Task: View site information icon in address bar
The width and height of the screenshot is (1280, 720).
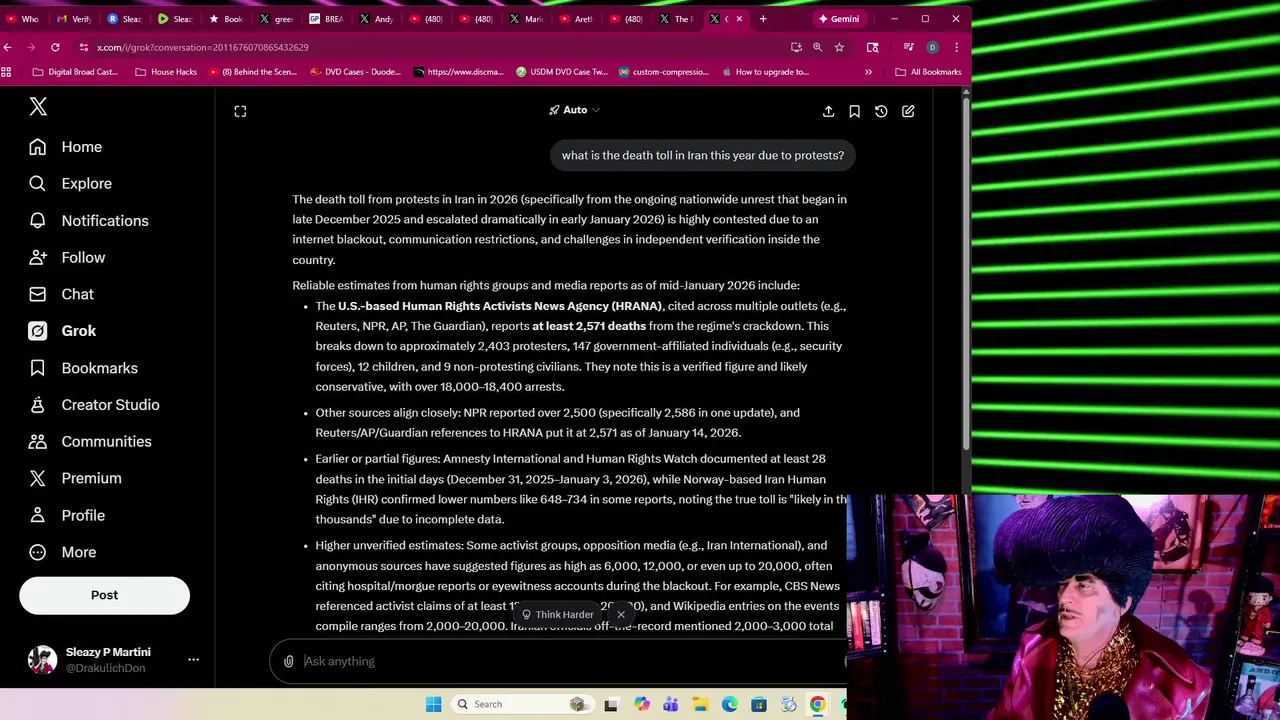Action: tap(83, 47)
